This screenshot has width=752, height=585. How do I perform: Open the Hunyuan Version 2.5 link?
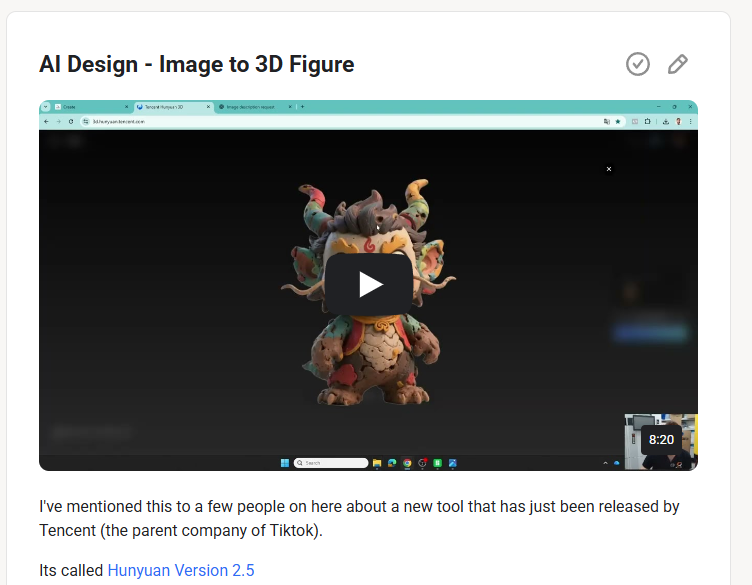tap(180, 570)
